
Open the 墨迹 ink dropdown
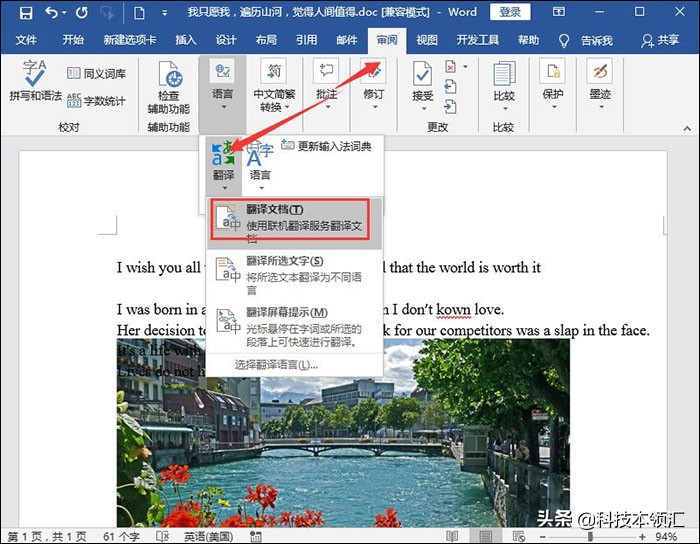point(600,85)
